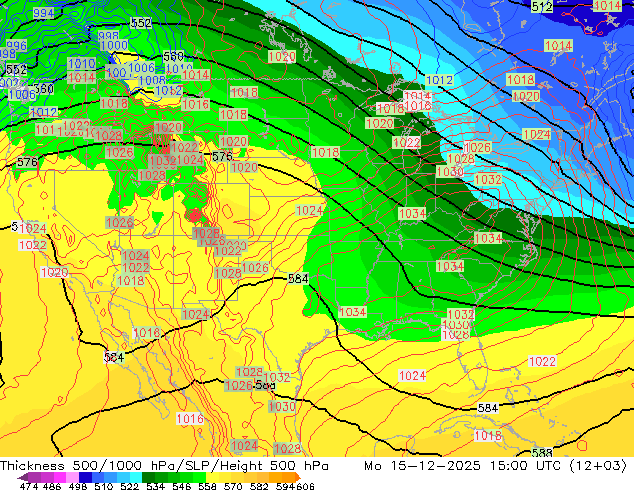Click the 1012 blue isobar label near Great Lakes
The height and width of the screenshot is (490, 634).
tap(439, 80)
